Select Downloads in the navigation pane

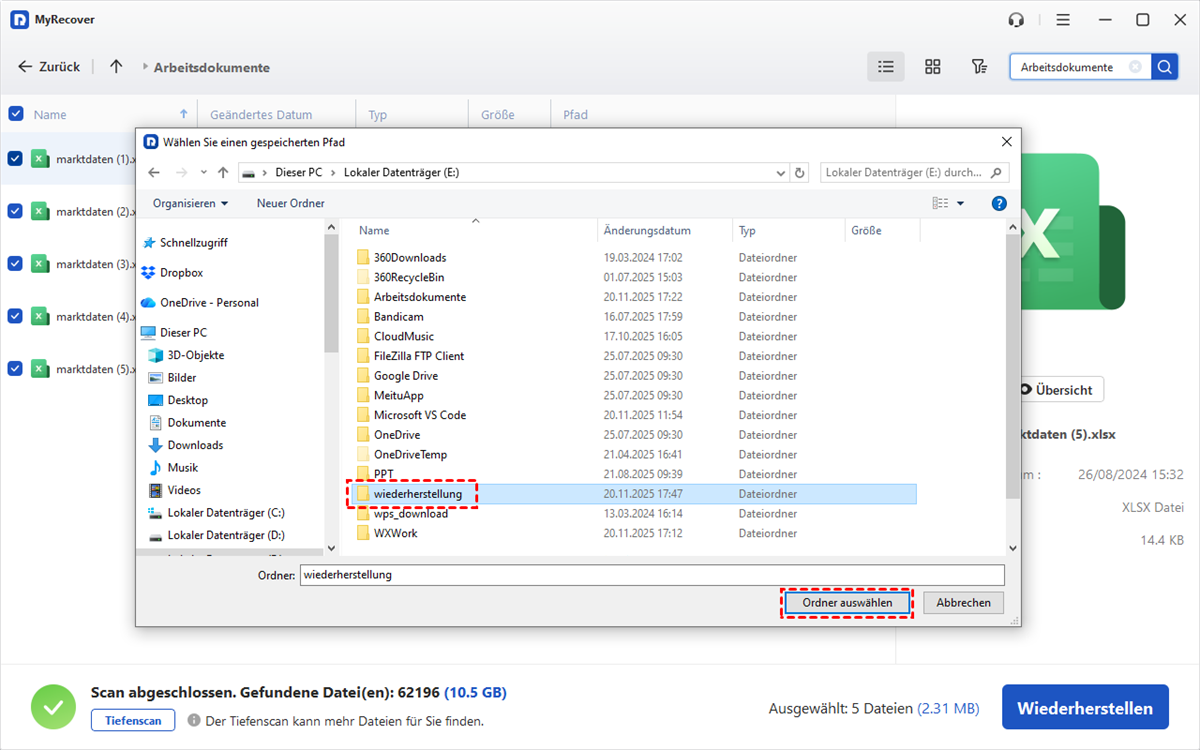click(x=195, y=445)
